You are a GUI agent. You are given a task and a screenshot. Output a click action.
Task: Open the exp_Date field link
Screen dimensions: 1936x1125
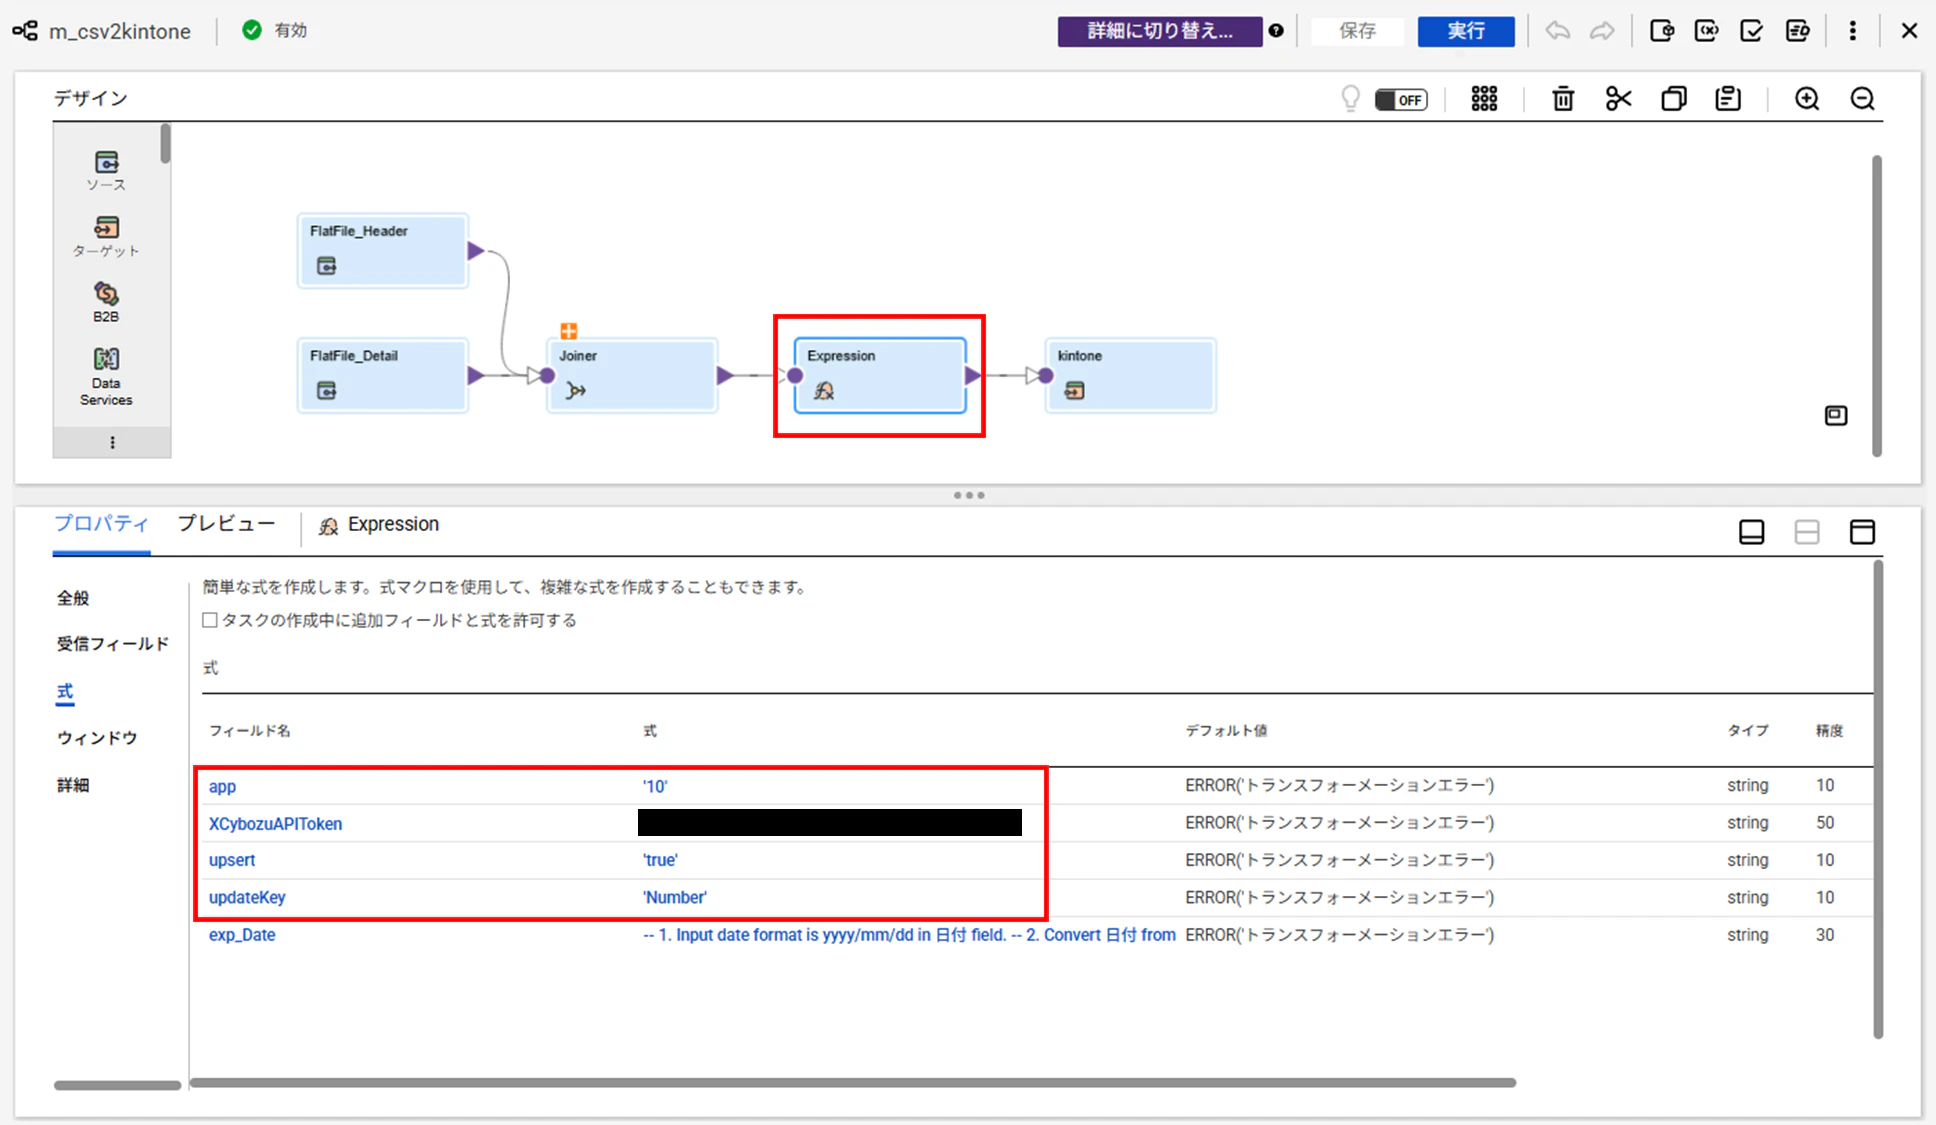tap(242, 935)
